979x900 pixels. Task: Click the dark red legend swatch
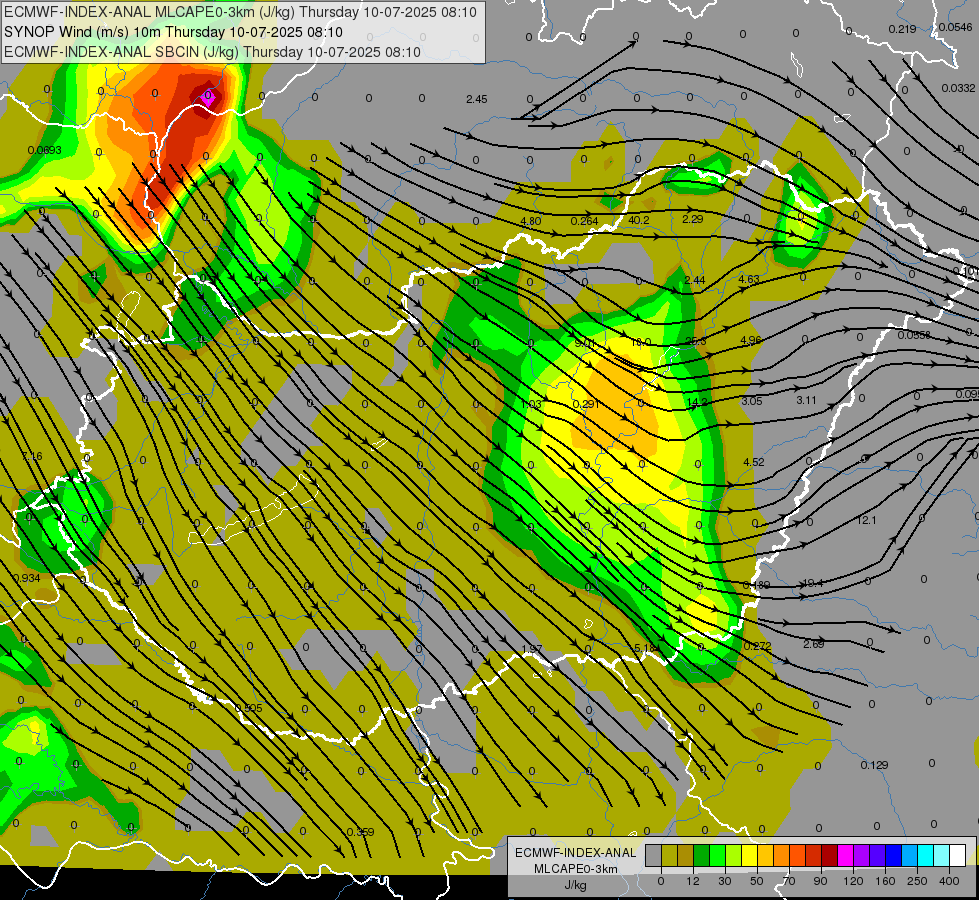829,856
